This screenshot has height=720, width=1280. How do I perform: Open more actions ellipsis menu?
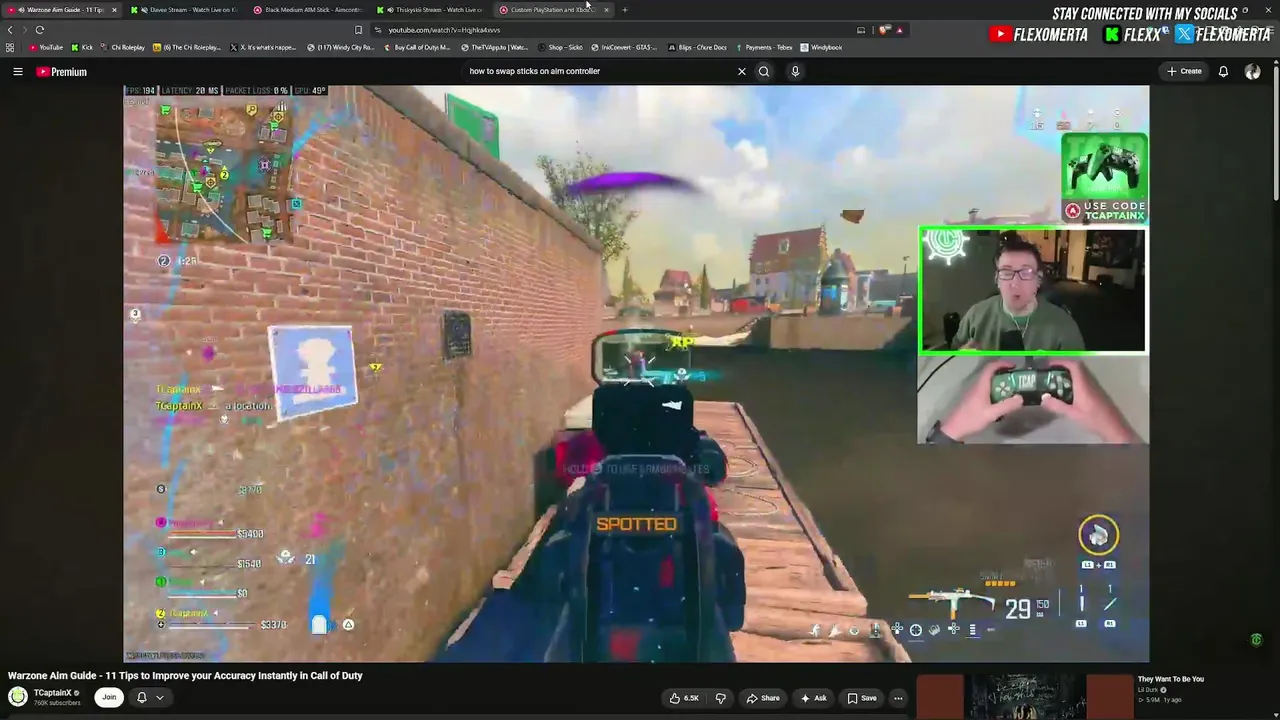[x=898, y=698]
